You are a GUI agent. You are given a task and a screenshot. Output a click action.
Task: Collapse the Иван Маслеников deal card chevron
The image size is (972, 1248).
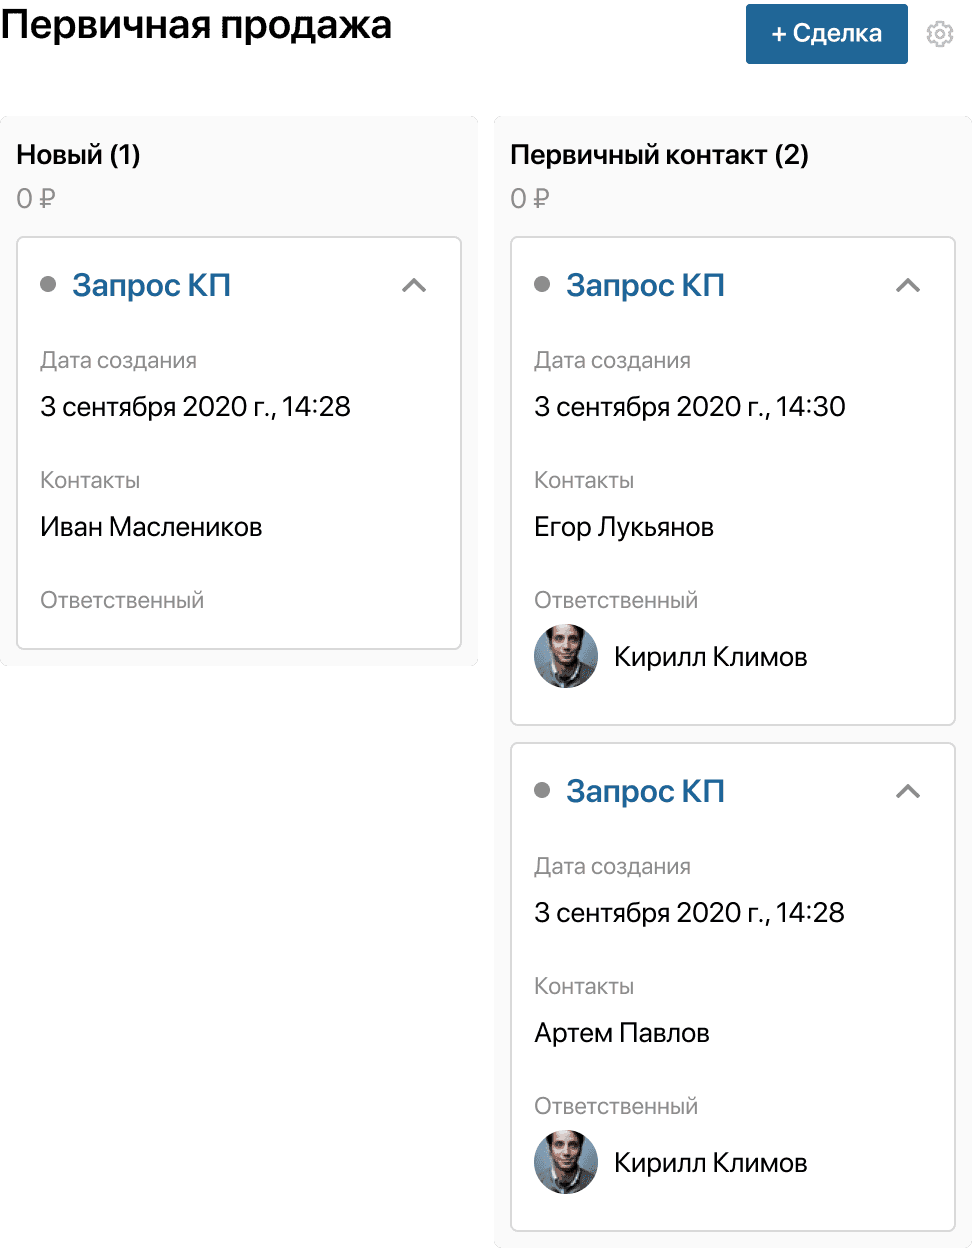[x=414, y=286]
